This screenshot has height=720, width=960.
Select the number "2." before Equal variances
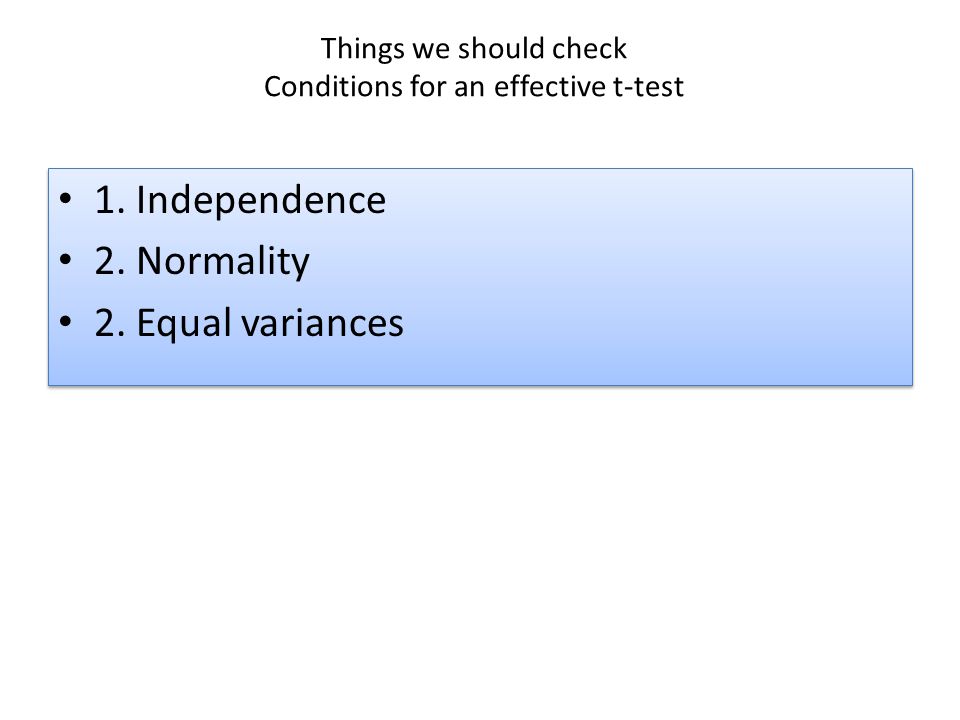click(111, 323)
